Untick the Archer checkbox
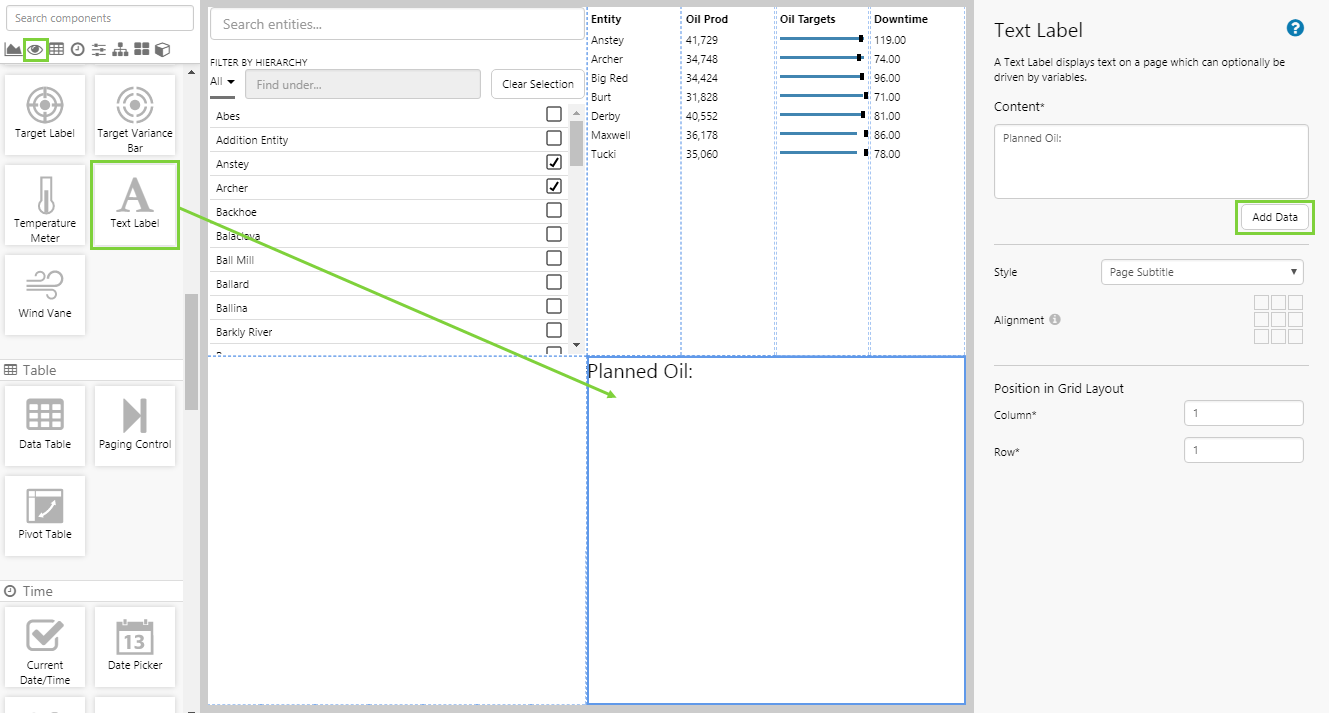The height and width of the screenshot is (714, 1329). [554, 186]
